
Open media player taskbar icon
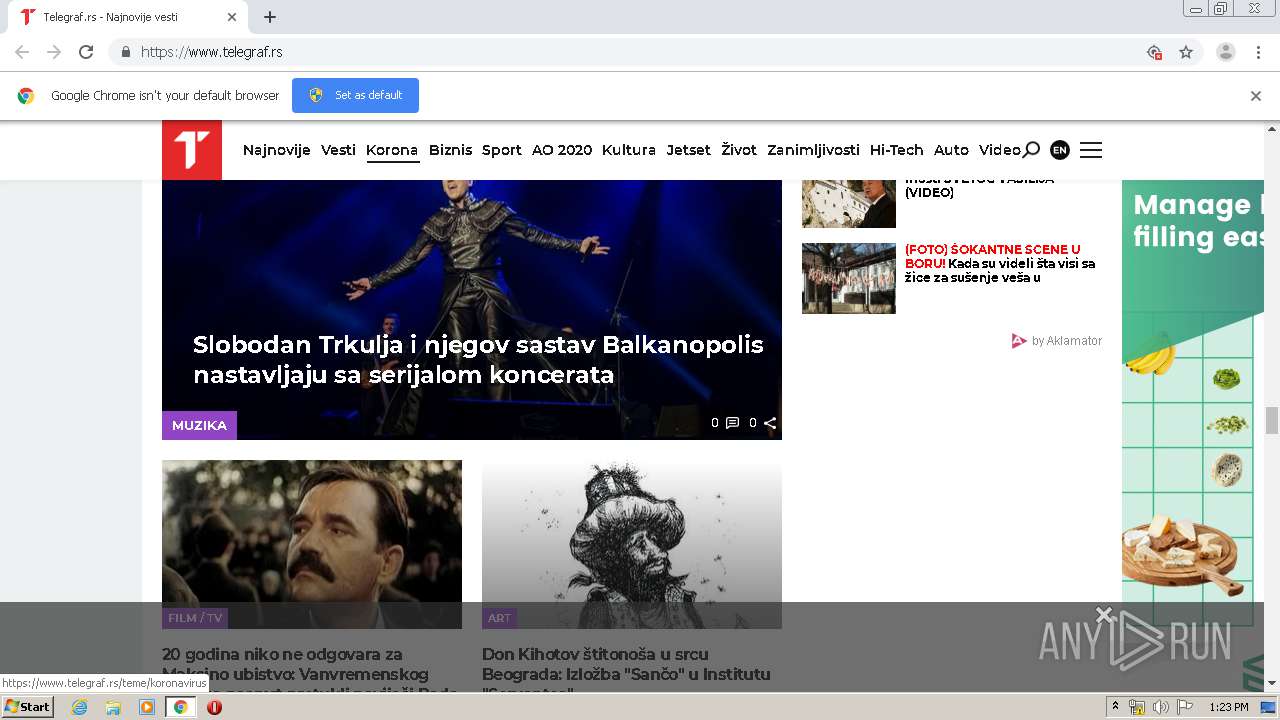pos(147,707)
